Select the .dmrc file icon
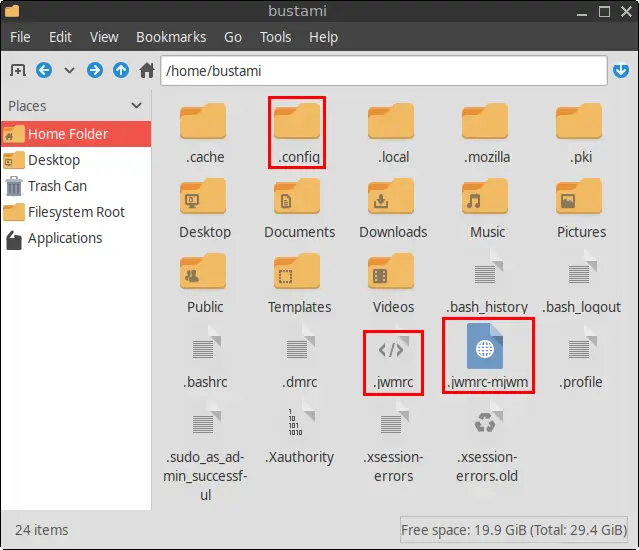639x550 pixels. coord(299,345)
